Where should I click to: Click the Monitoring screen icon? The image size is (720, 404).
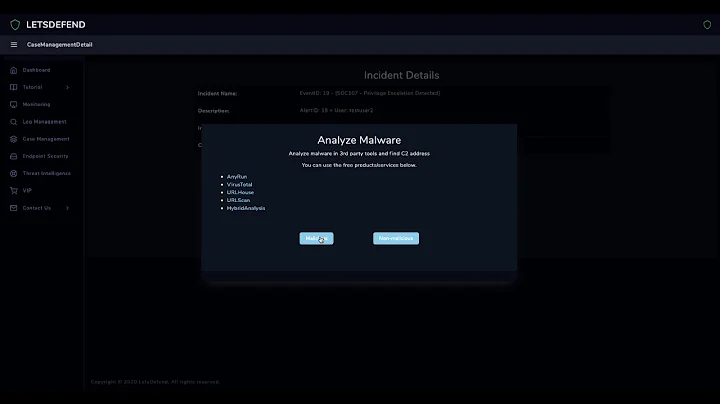pyautogui.click(x=13, y=105)
